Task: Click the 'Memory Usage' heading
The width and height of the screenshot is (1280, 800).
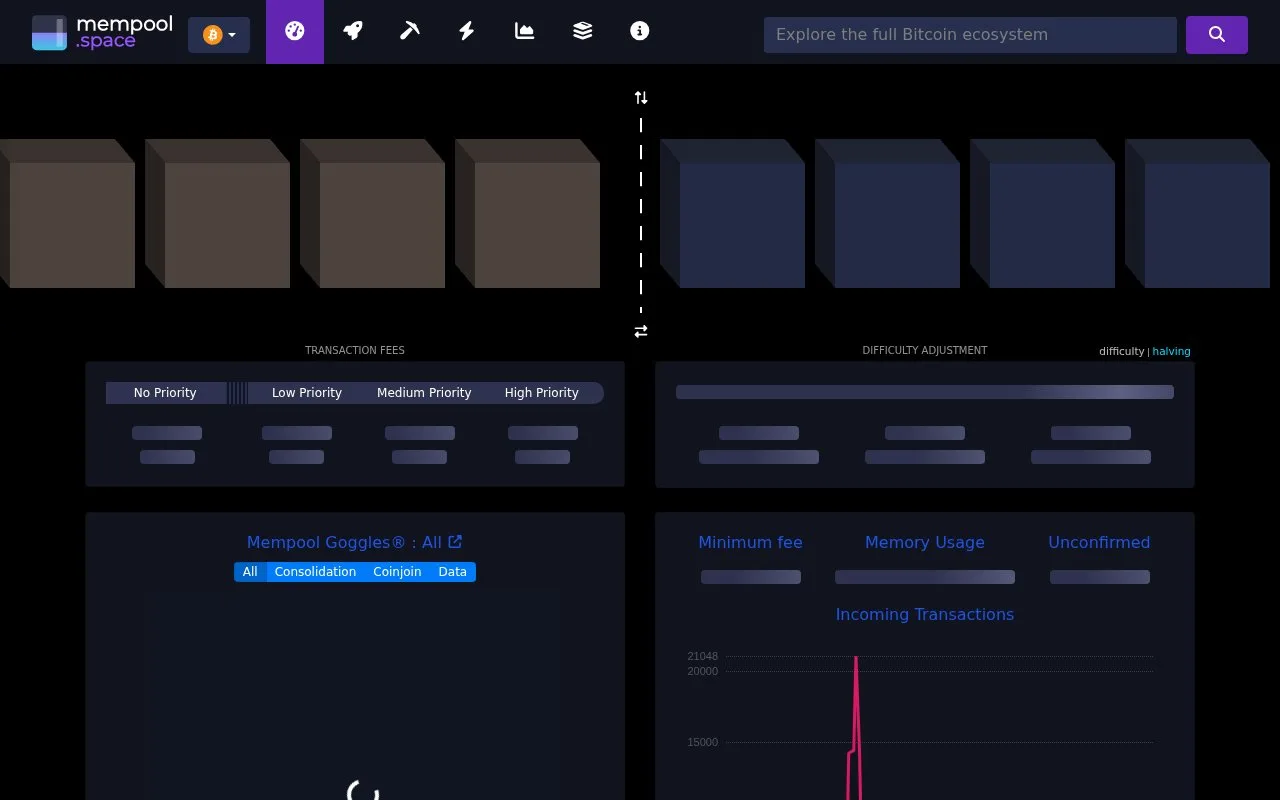Action: (925, 542)
